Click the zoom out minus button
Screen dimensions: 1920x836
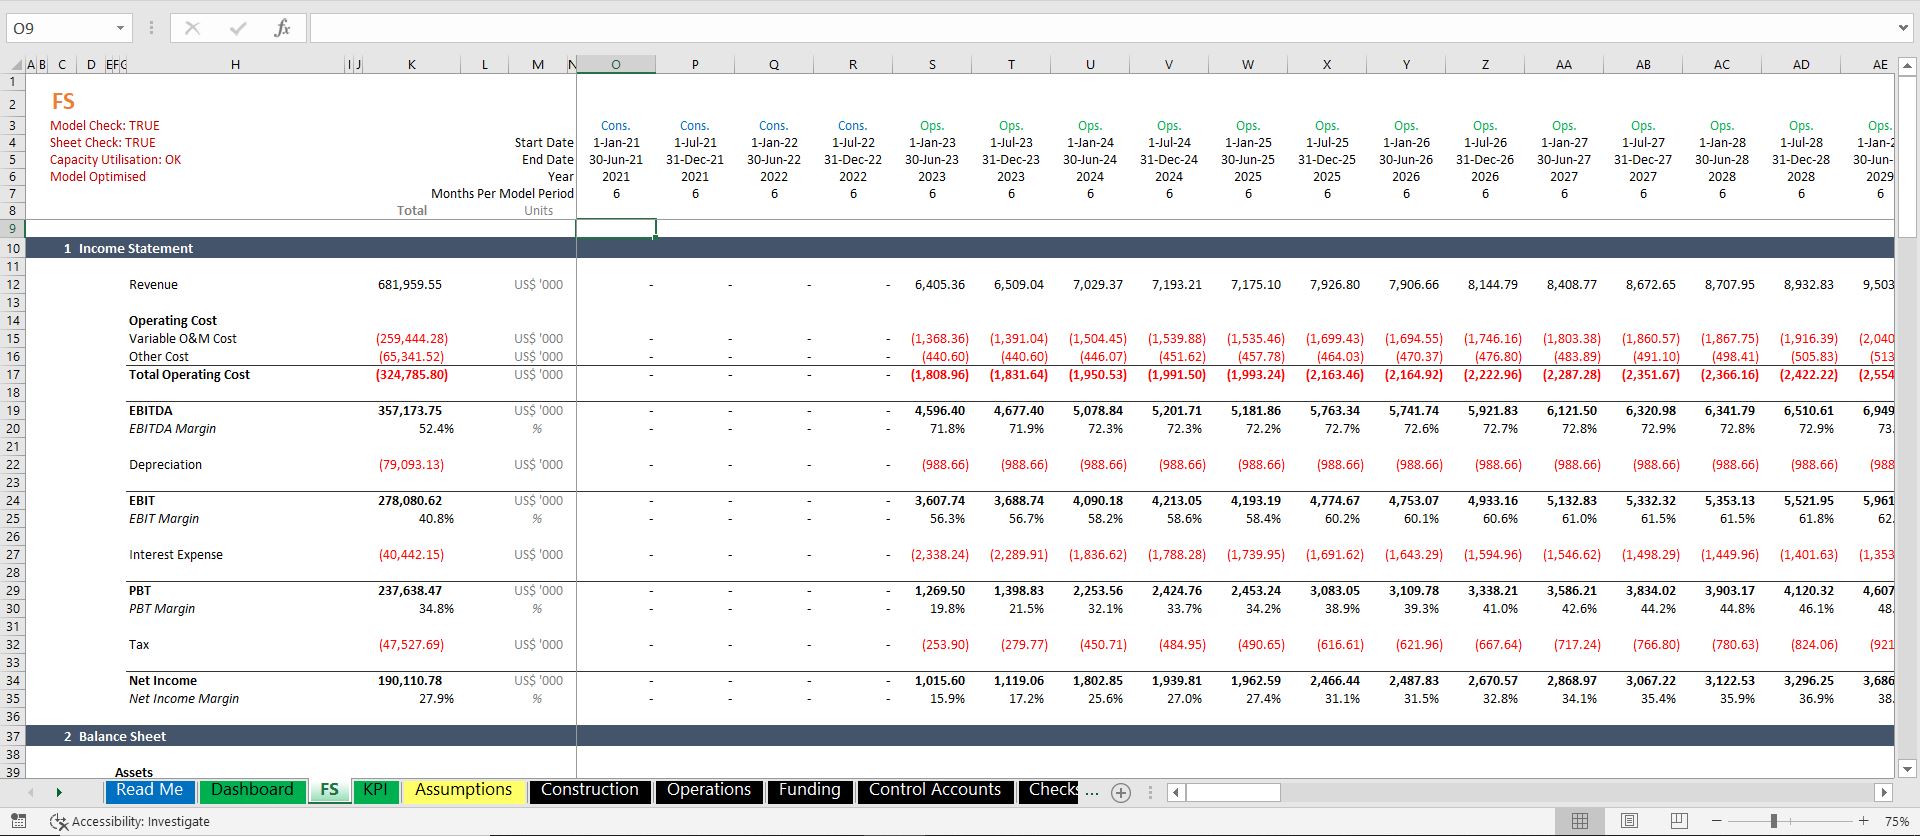[1716, 821]
